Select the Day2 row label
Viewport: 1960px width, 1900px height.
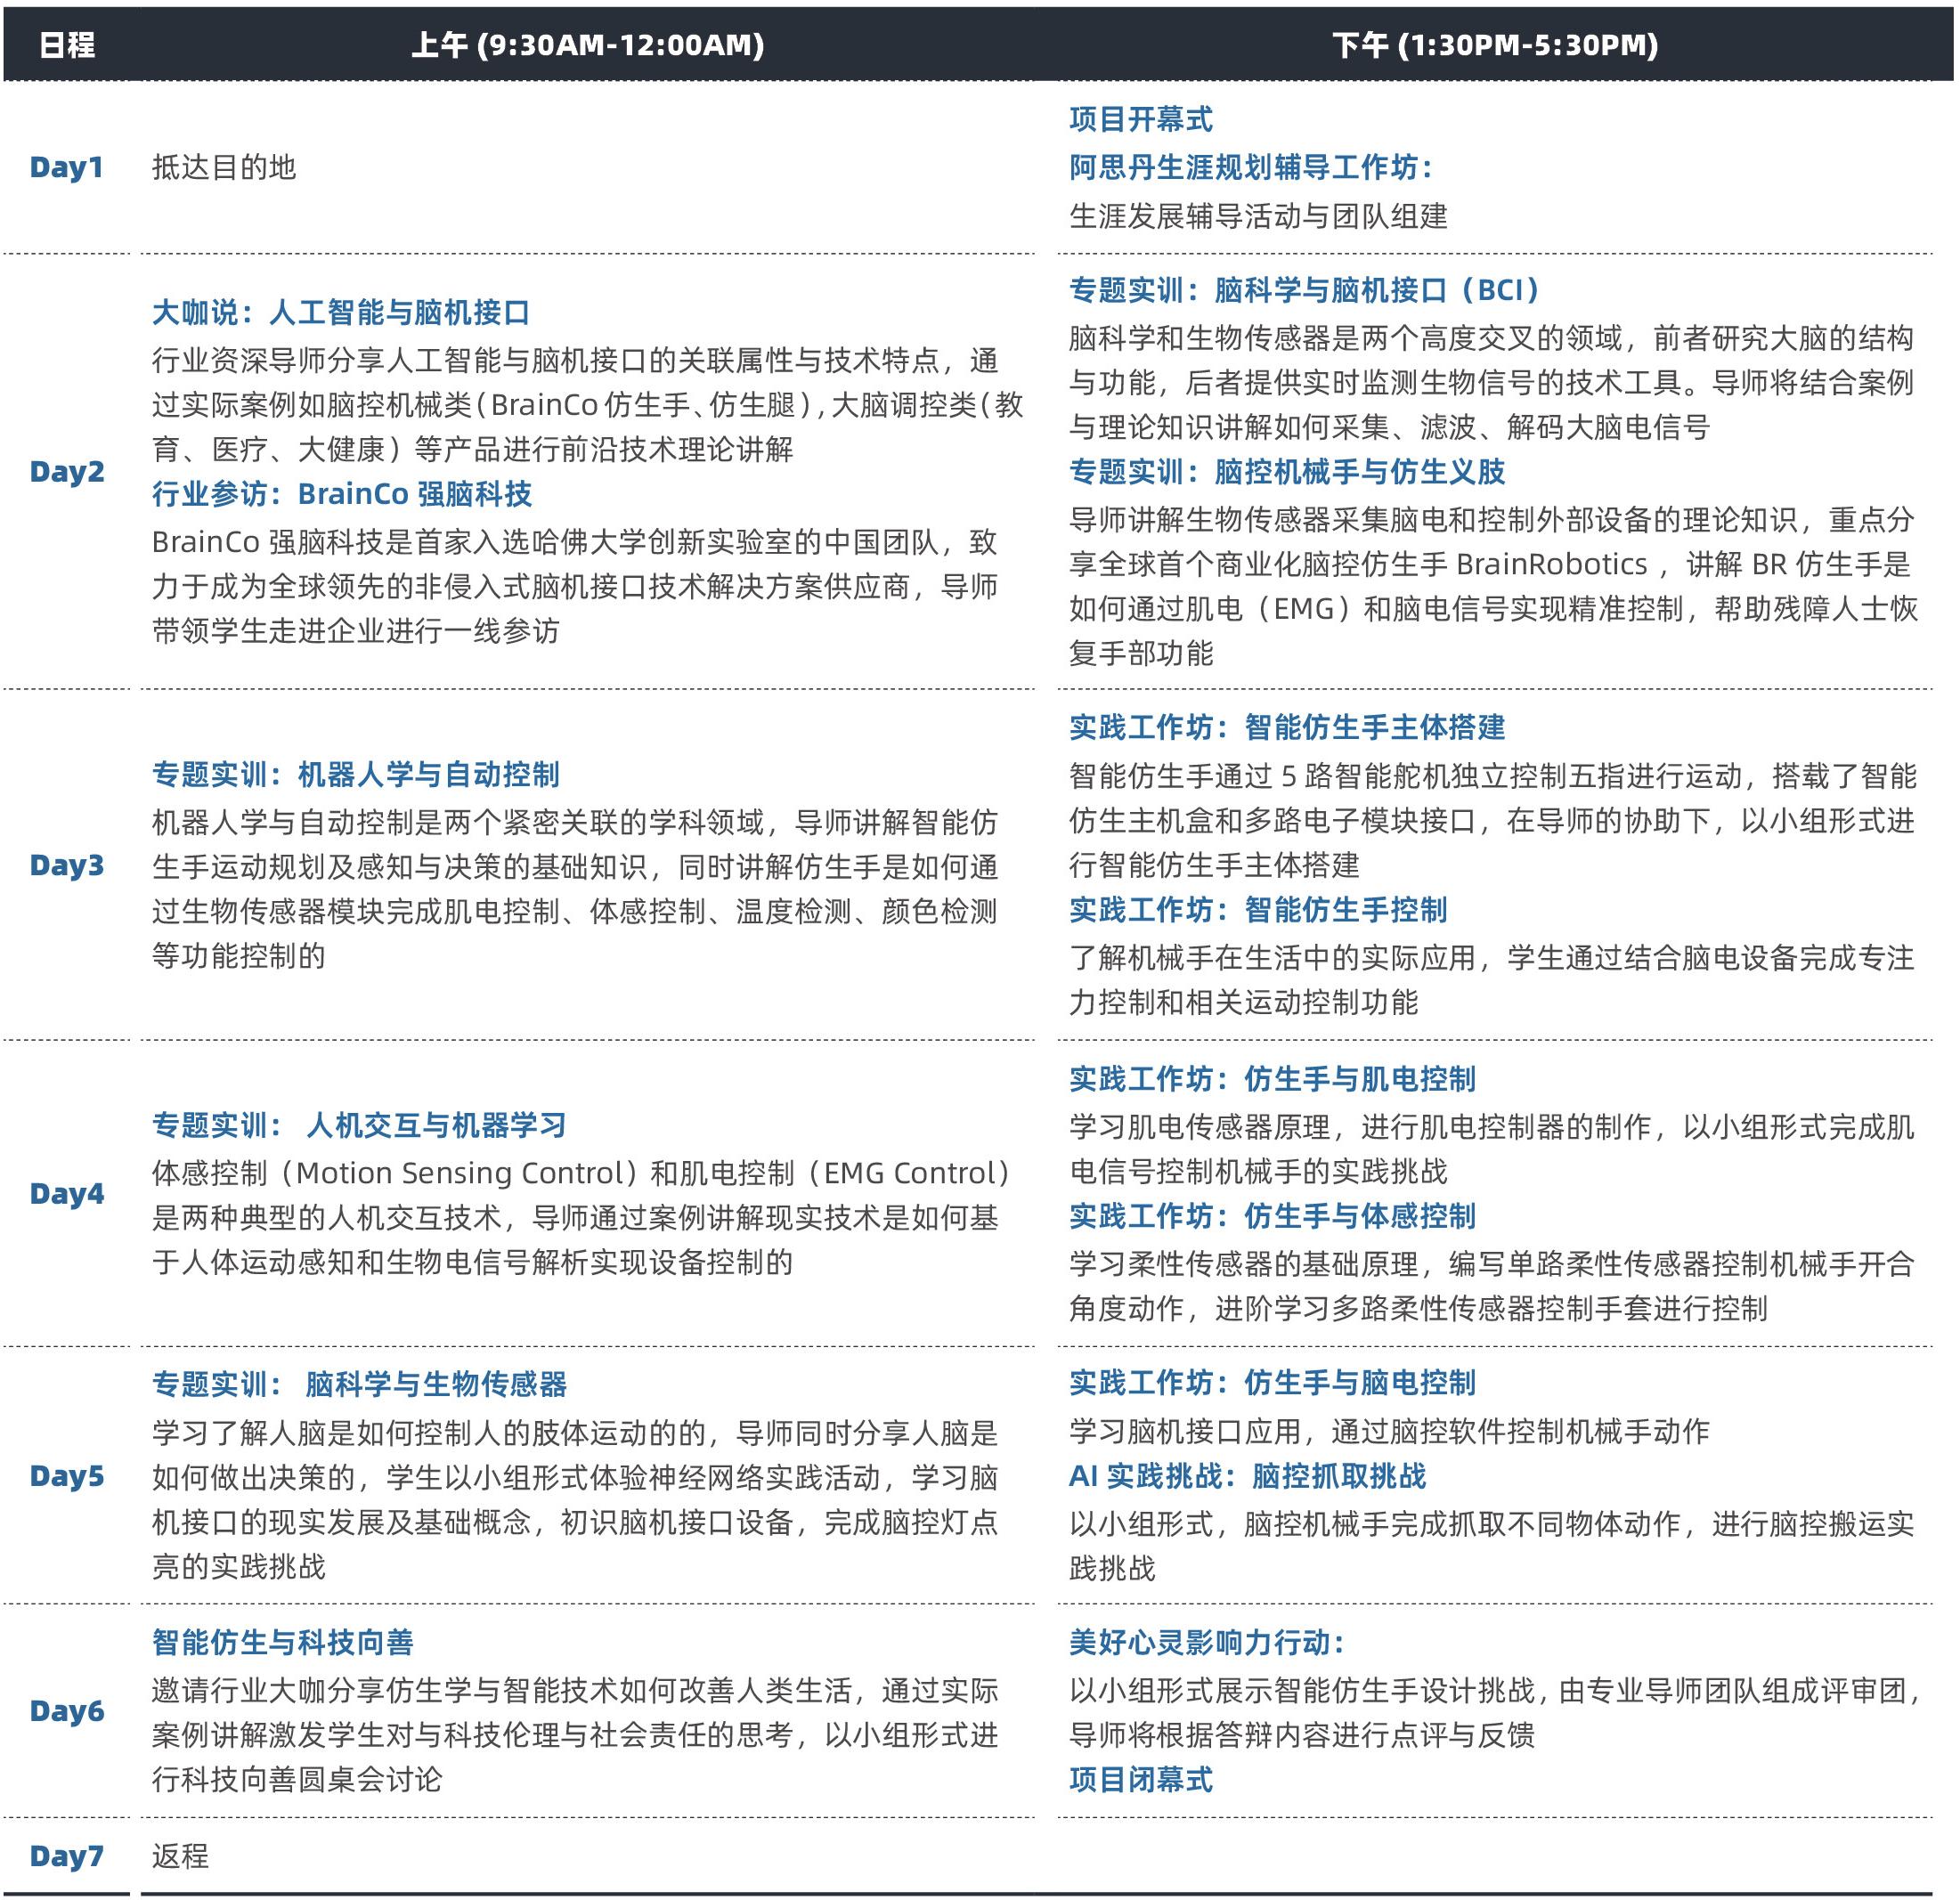click(67, 471)
